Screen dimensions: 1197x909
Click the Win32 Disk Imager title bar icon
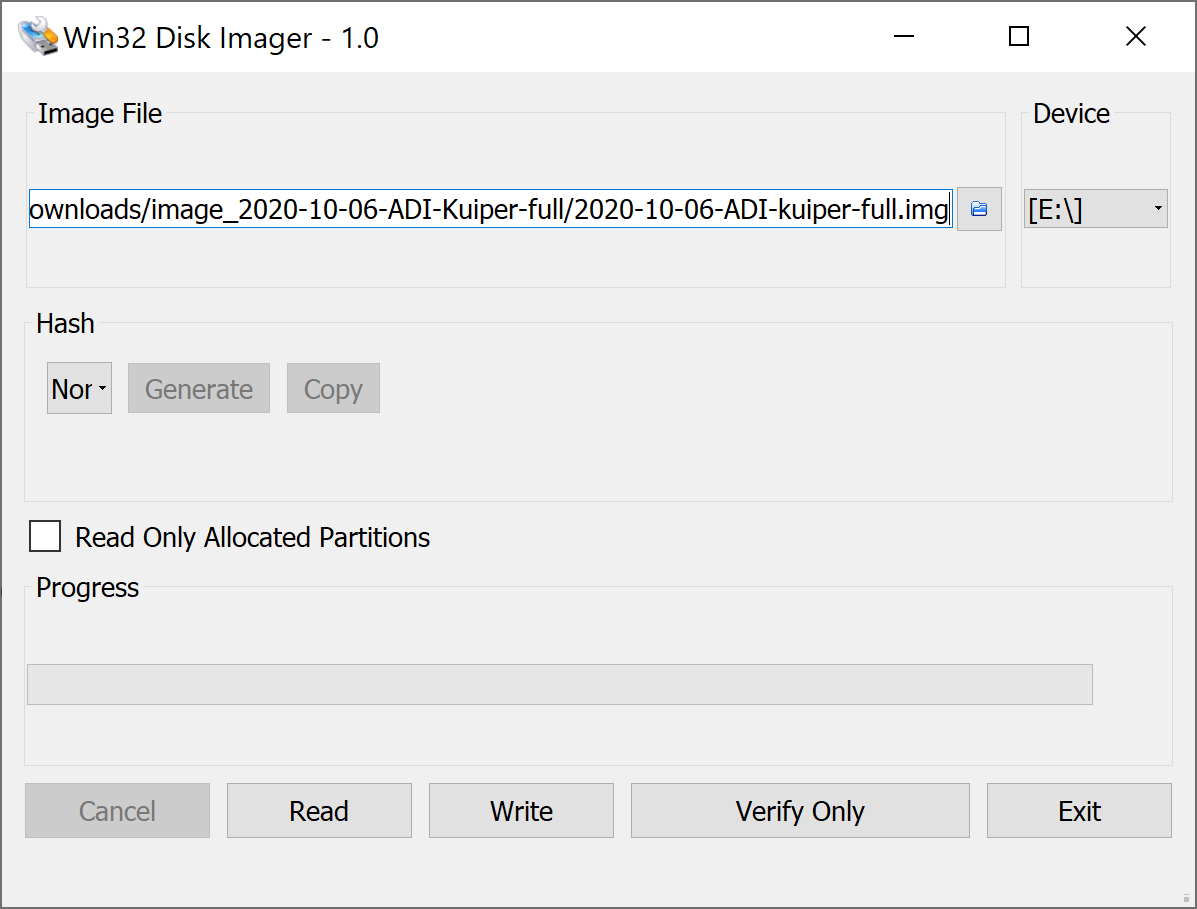(x=38, y=36)
